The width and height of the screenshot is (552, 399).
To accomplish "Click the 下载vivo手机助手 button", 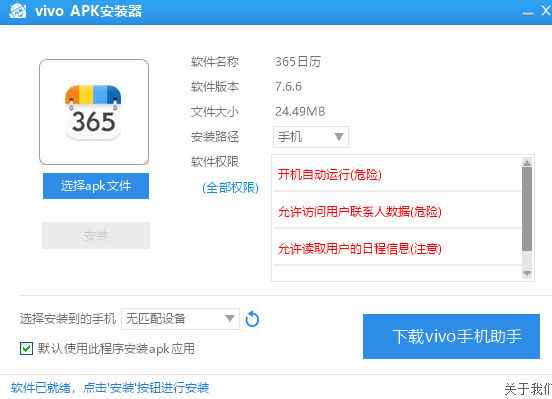I will click(x=451, y=336).
